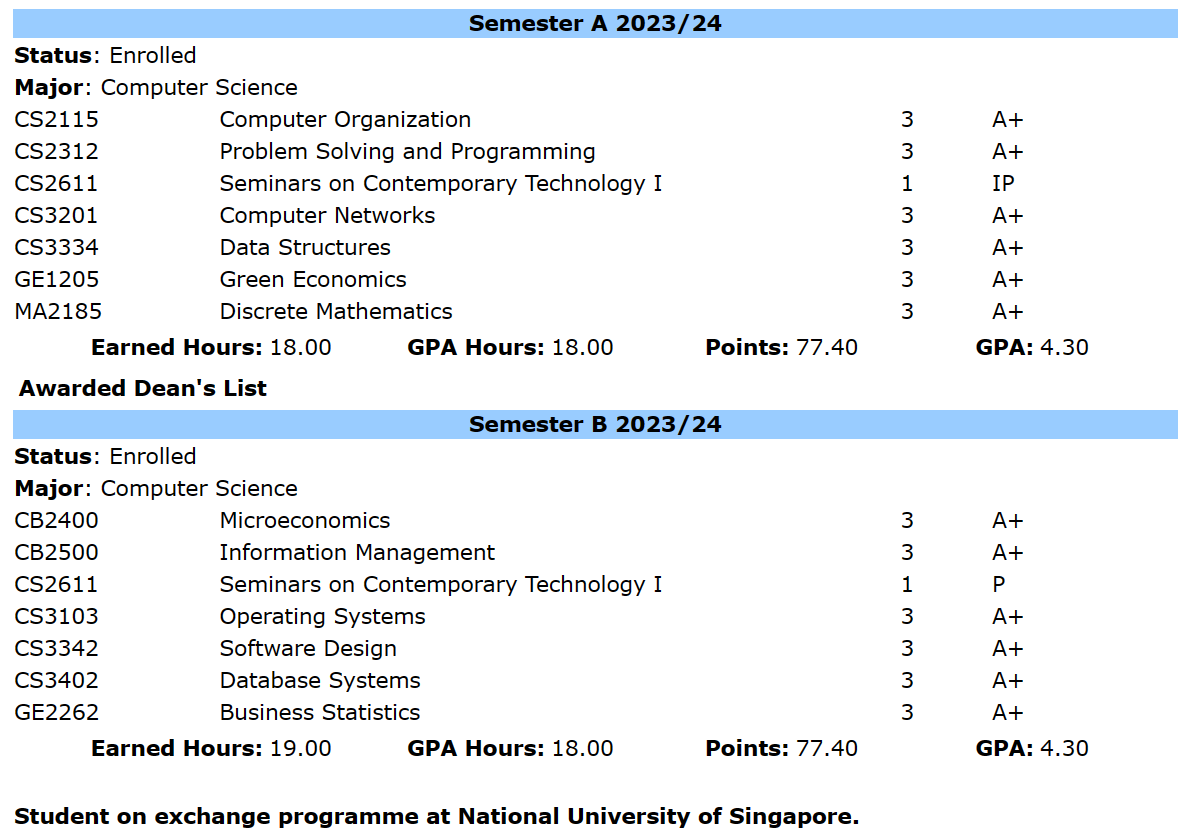The image size is (1186, 835).
Task: Click the Business Statistics course title
Action: coord(320,713)
